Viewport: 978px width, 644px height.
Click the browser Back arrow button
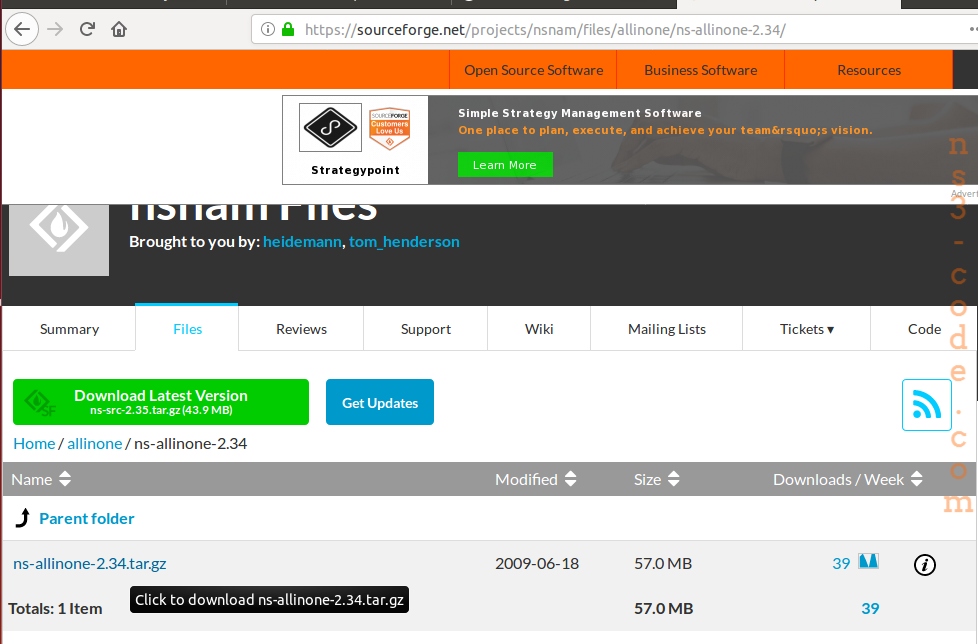[x=22, y=29]
